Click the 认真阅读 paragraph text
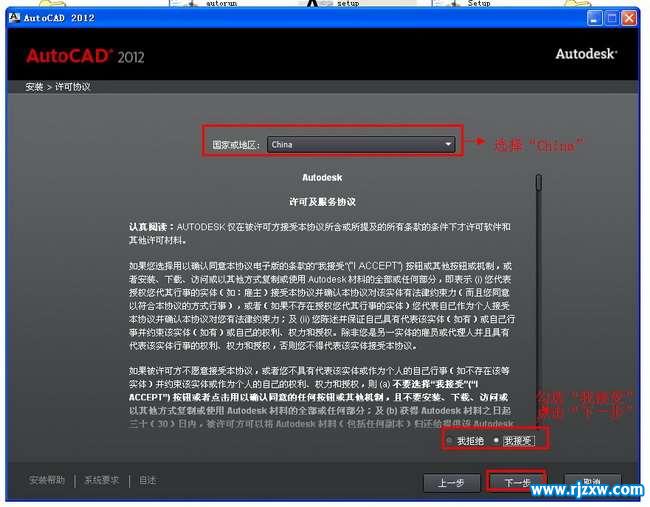The height and width of the screenshot is (507, 650). tap(319, 233)
